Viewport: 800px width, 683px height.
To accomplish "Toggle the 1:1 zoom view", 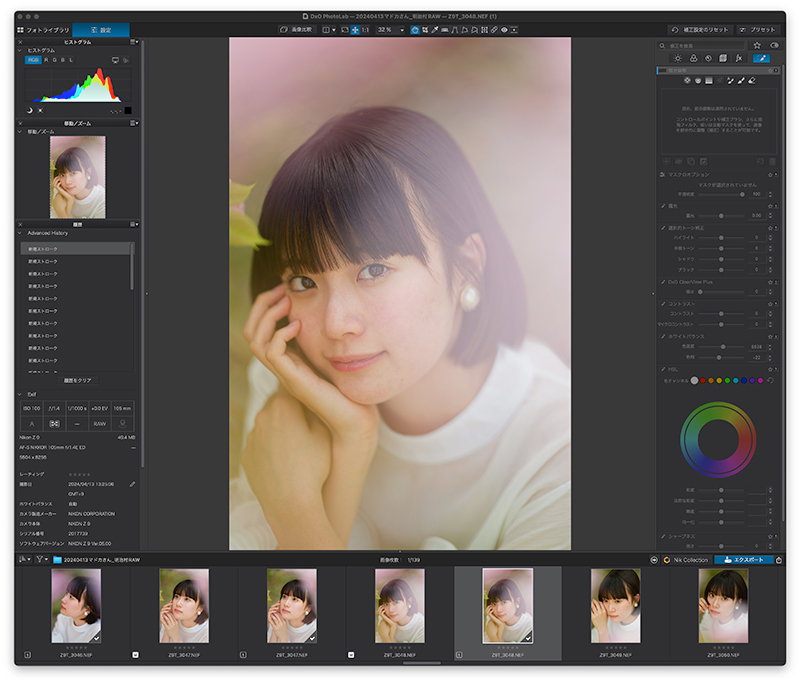I will [365, 30].
